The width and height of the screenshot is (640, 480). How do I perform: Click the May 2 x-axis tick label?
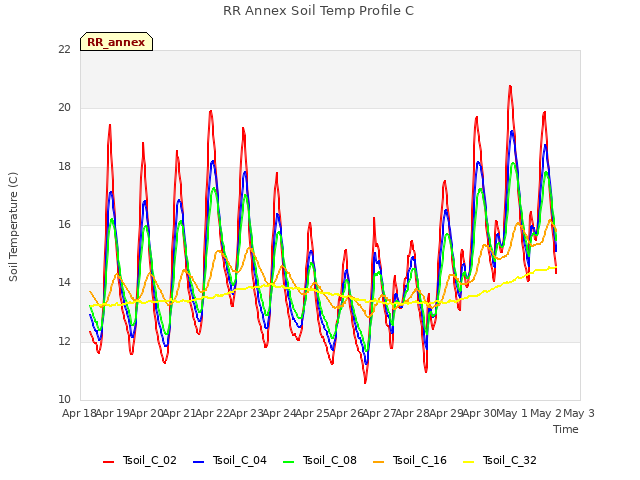click(544, 413)
